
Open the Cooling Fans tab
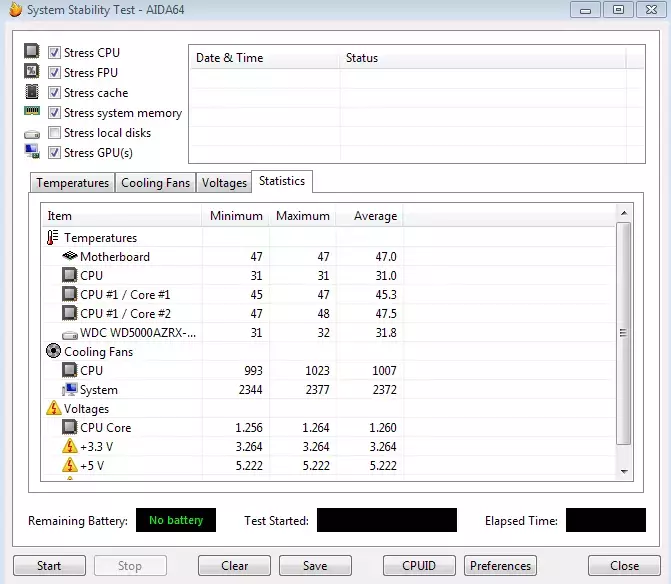point(155,183)
